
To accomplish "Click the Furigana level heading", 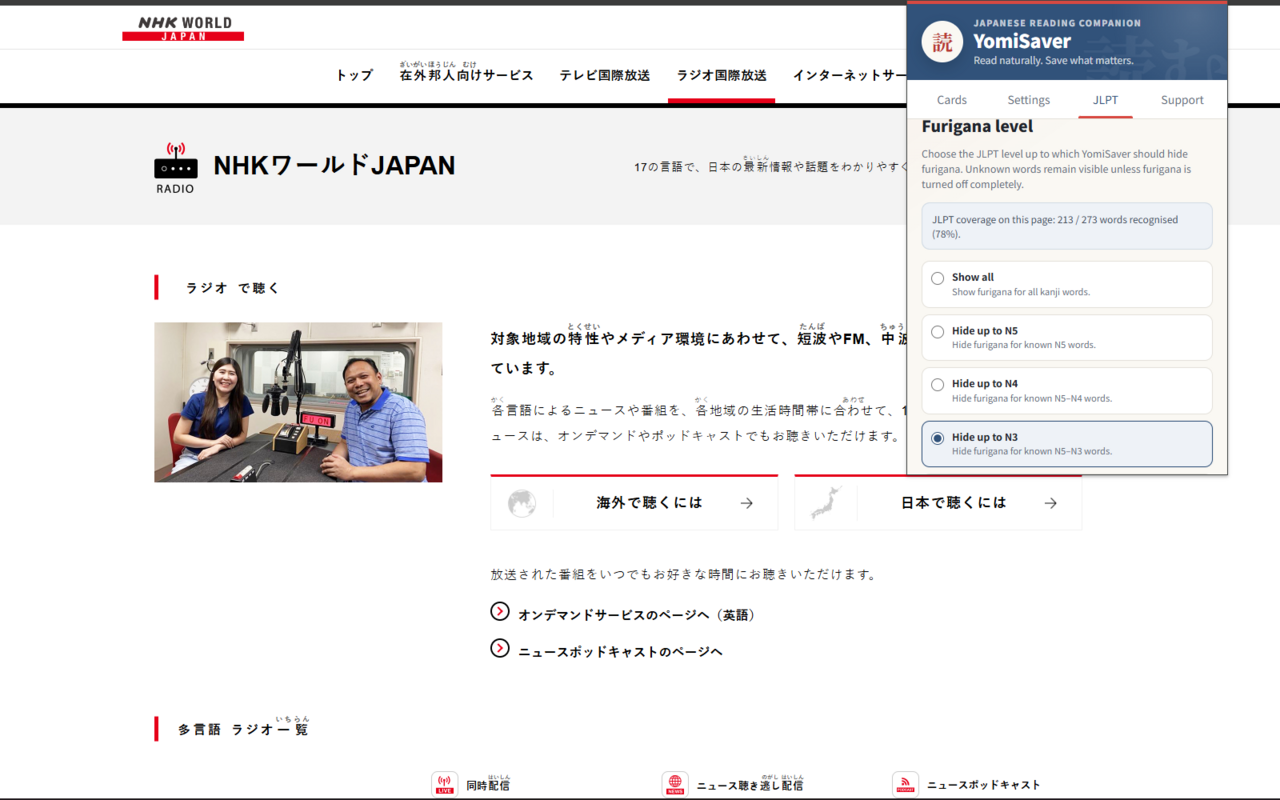I will coord(977,126).
